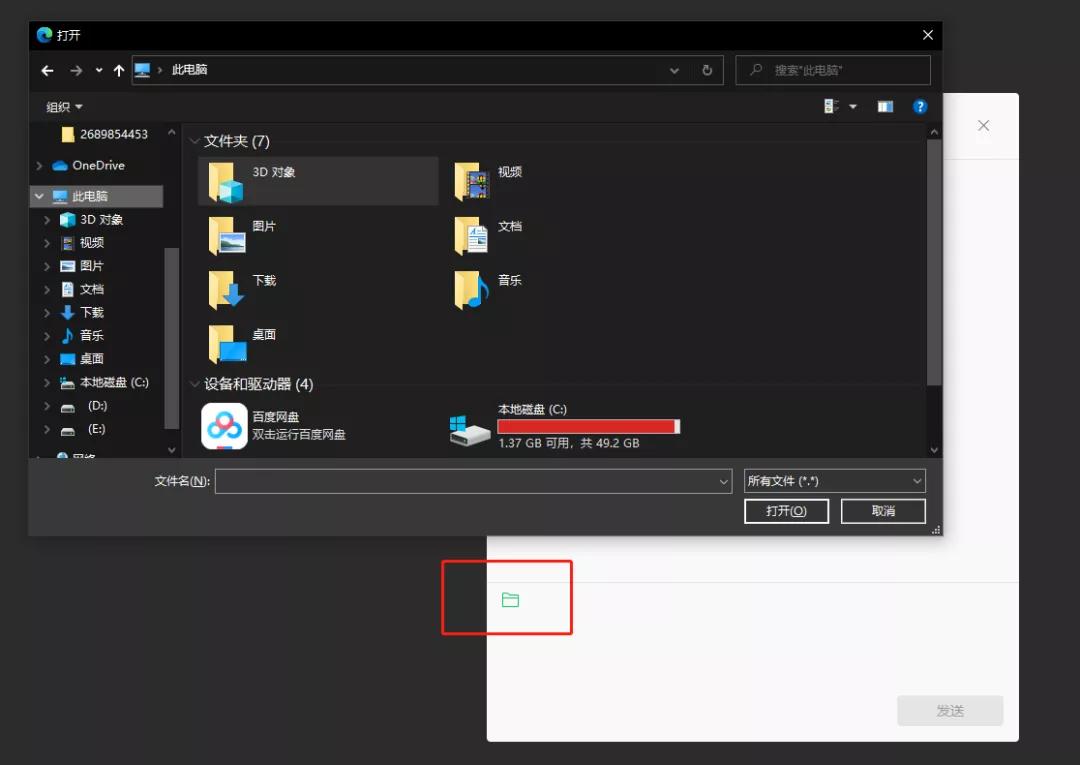Select 下载 in the sidebar tree

(x=82, y=313)
